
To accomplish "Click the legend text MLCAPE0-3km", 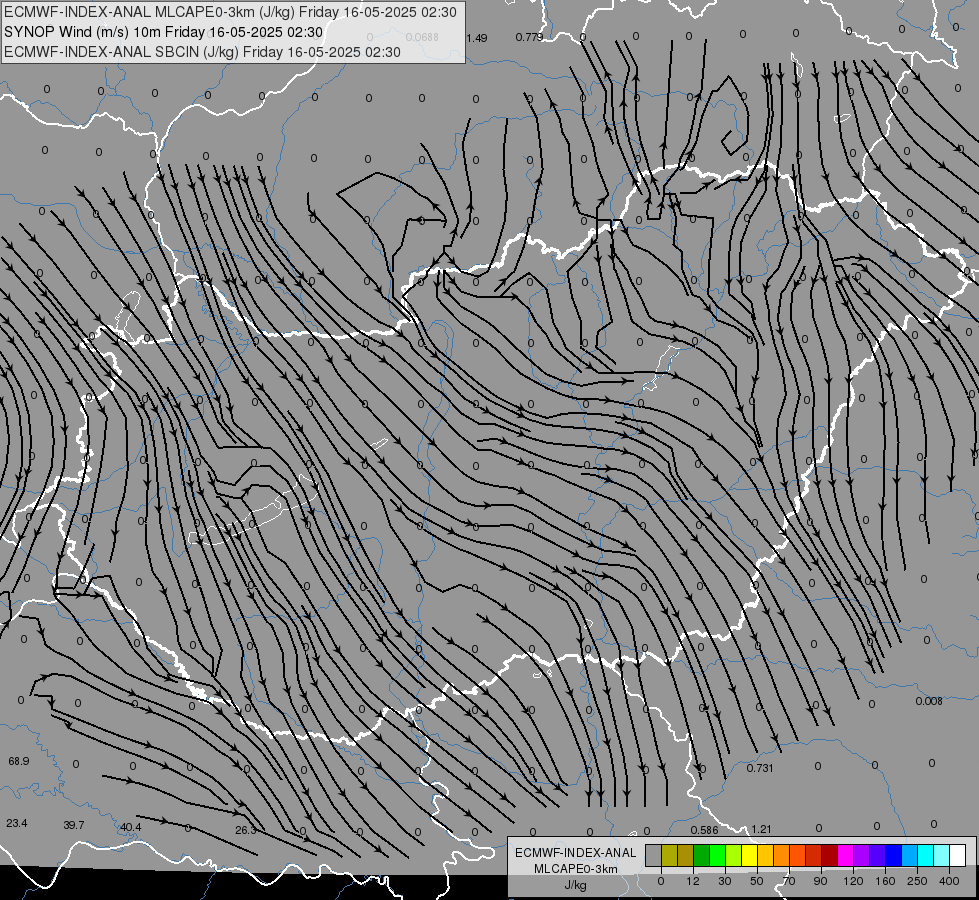I will click(x=576, y=869).
